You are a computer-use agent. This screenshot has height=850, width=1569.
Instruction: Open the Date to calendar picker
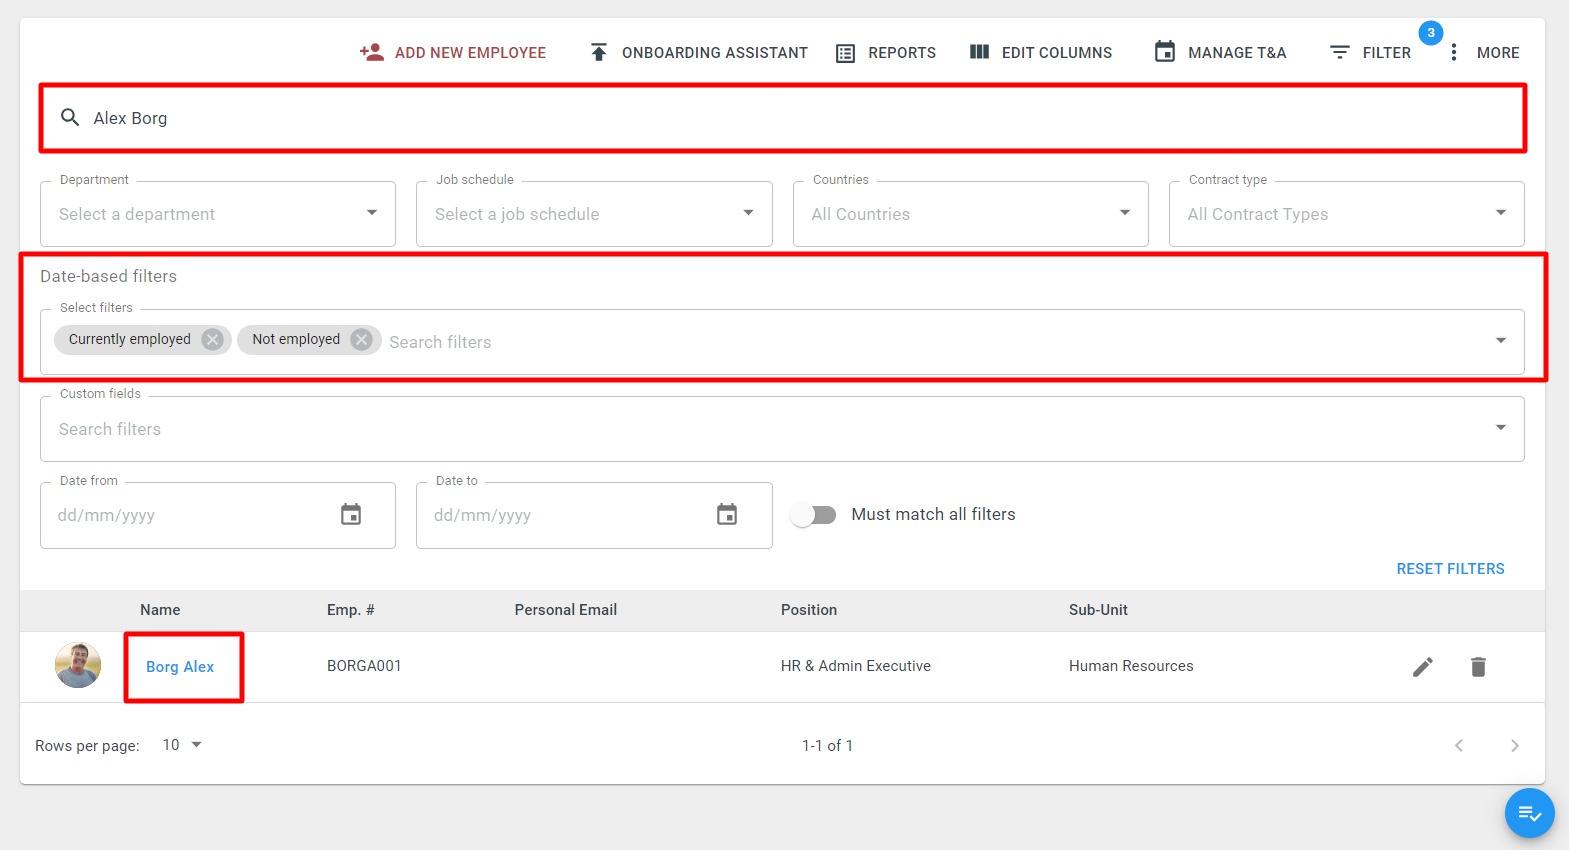[727, 514]
